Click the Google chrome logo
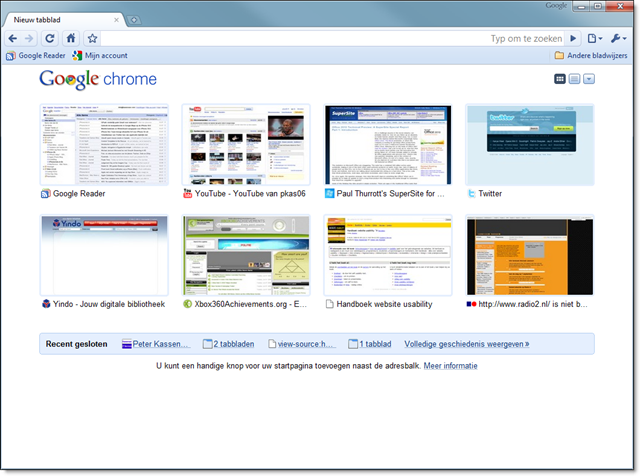 pyautogui.click(x=98, y=79)
